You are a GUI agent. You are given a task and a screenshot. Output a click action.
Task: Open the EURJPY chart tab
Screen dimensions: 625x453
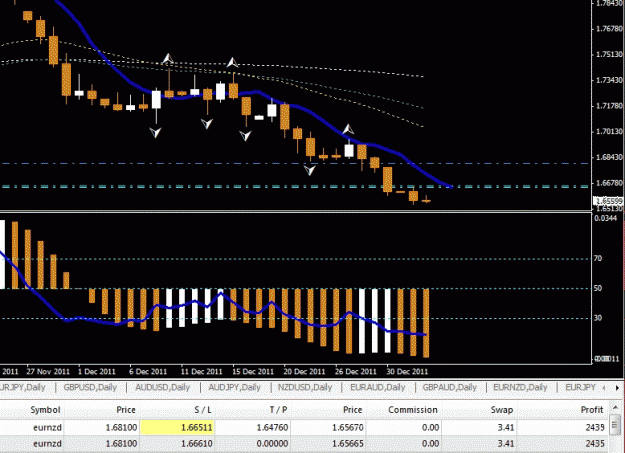coord(580,387)
